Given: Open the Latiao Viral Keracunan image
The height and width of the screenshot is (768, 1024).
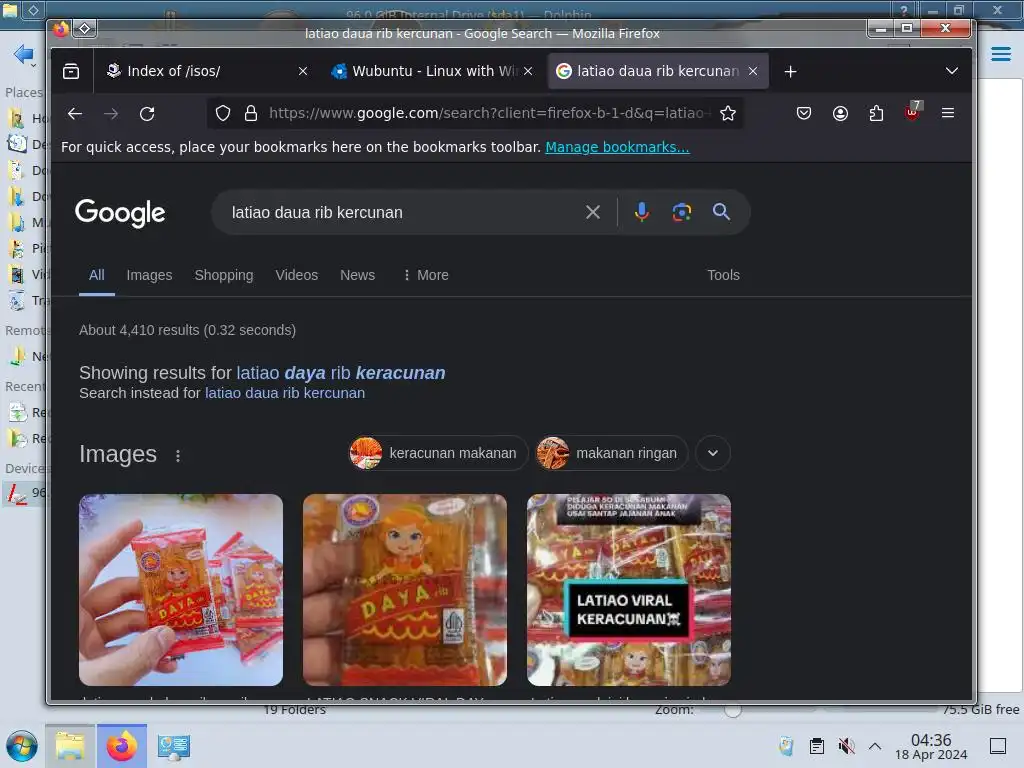Looking at the screenshot, I should 629,590.
